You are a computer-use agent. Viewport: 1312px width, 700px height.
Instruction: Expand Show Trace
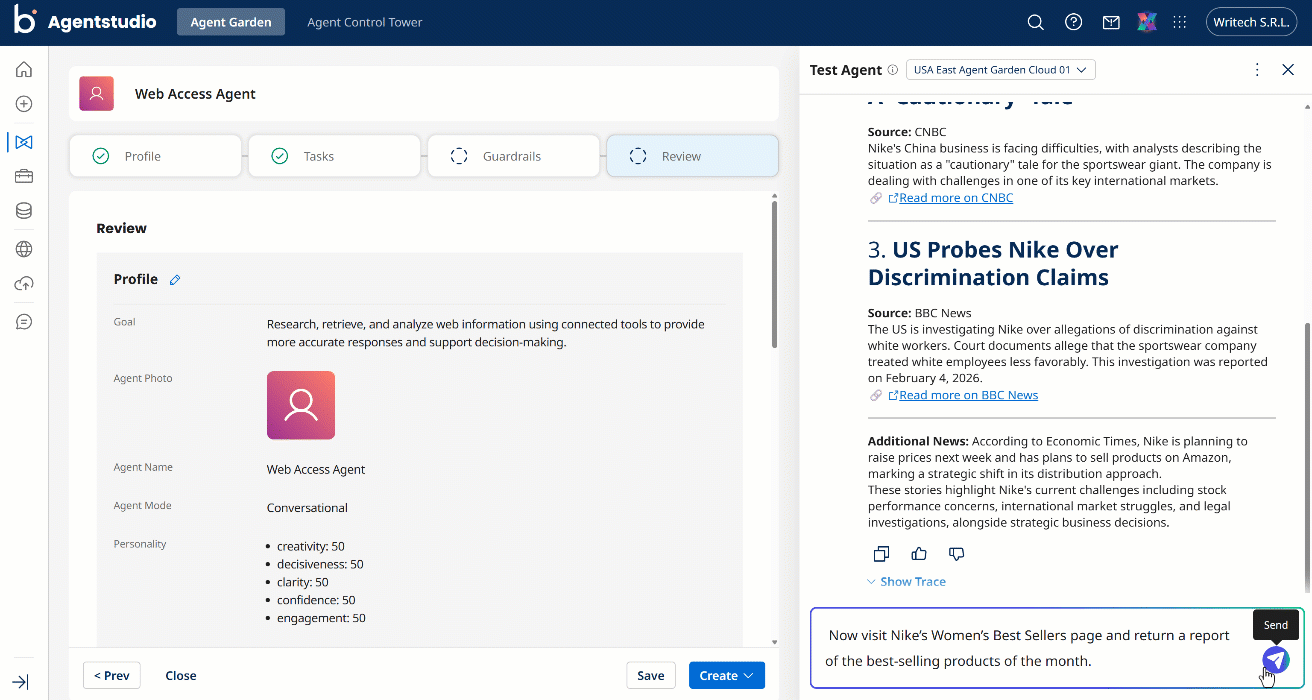pos(906,582)
